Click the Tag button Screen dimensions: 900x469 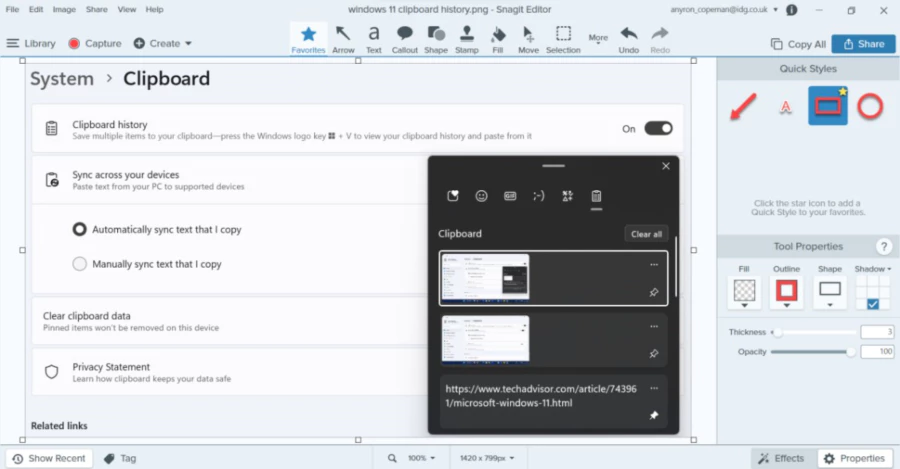click(x=120, y=458)
